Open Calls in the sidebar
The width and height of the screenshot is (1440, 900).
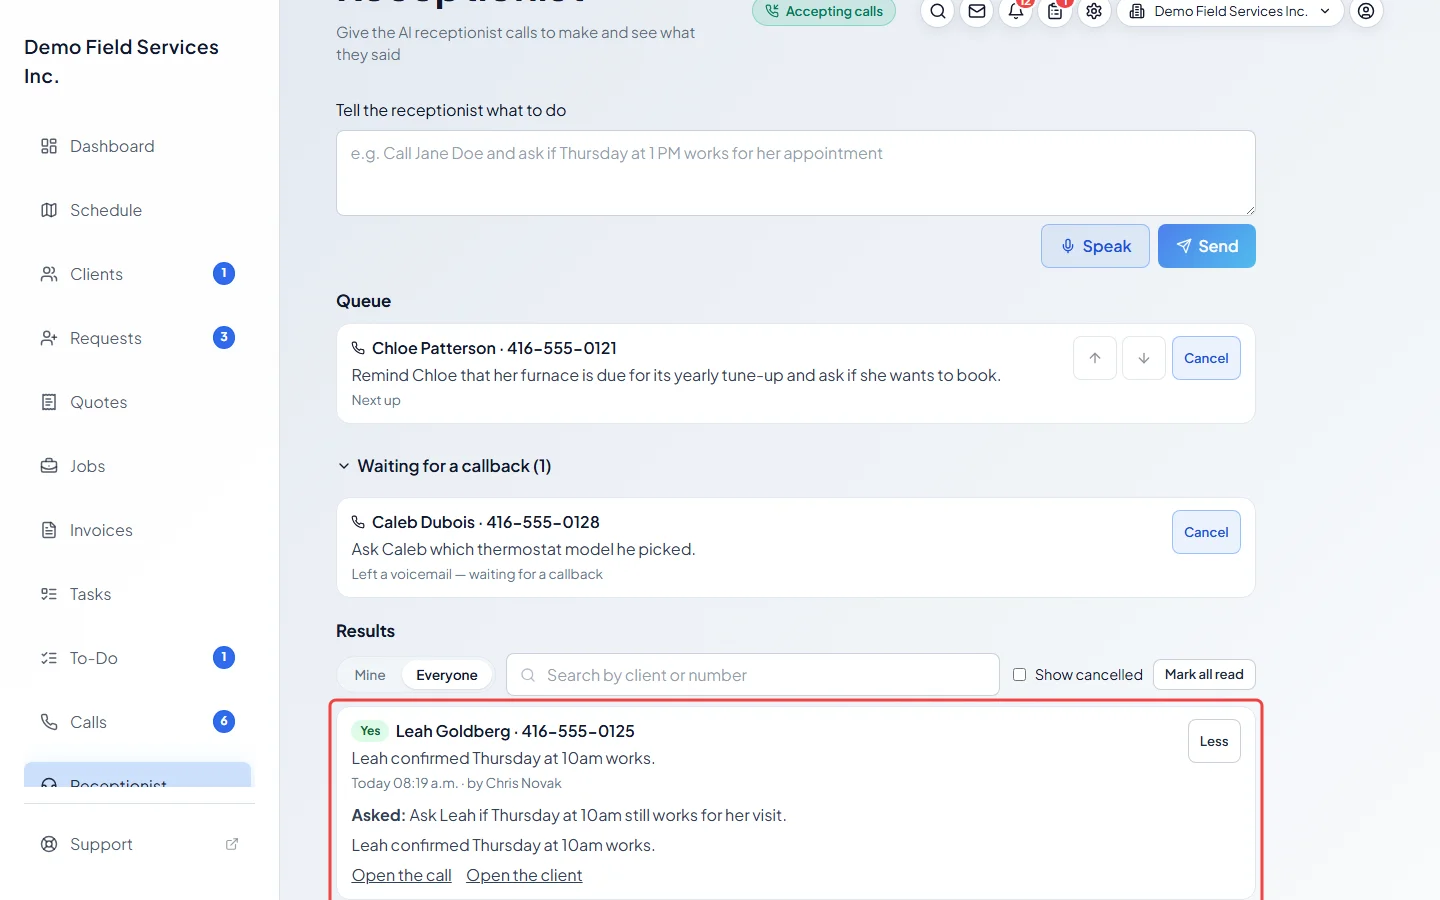coord(136,722)
